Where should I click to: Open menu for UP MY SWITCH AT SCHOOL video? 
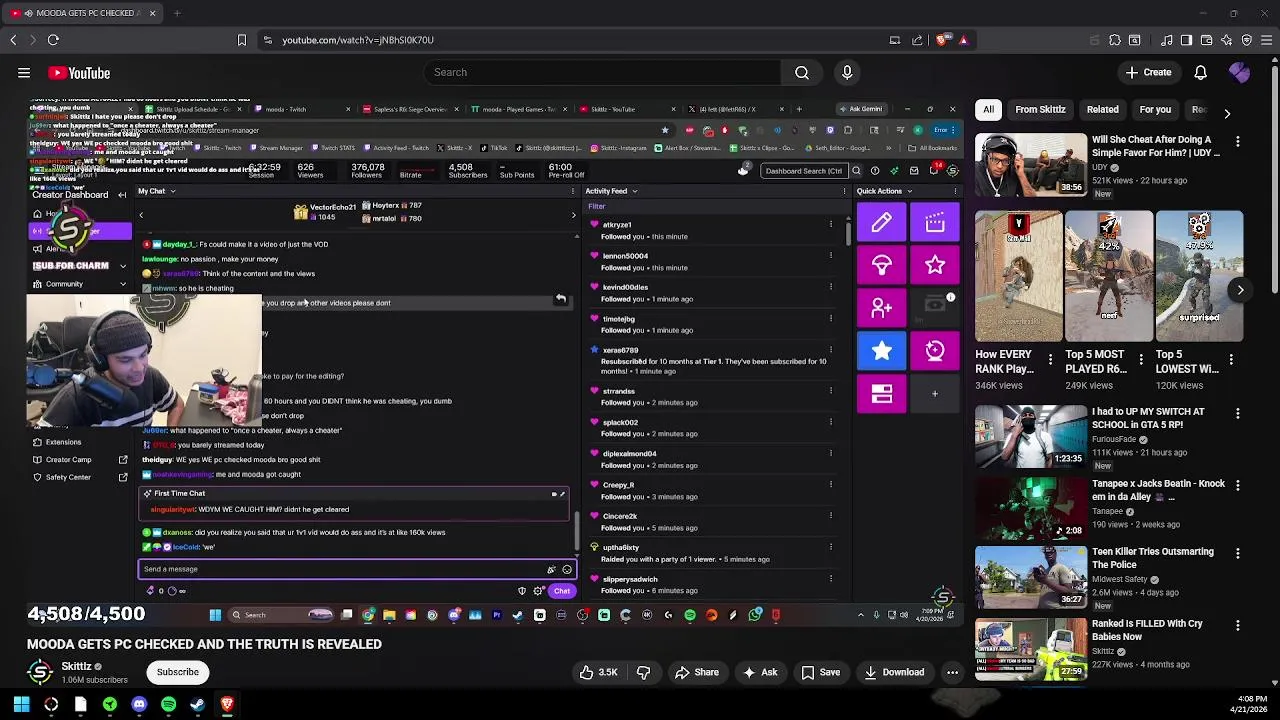(1238, 414)
